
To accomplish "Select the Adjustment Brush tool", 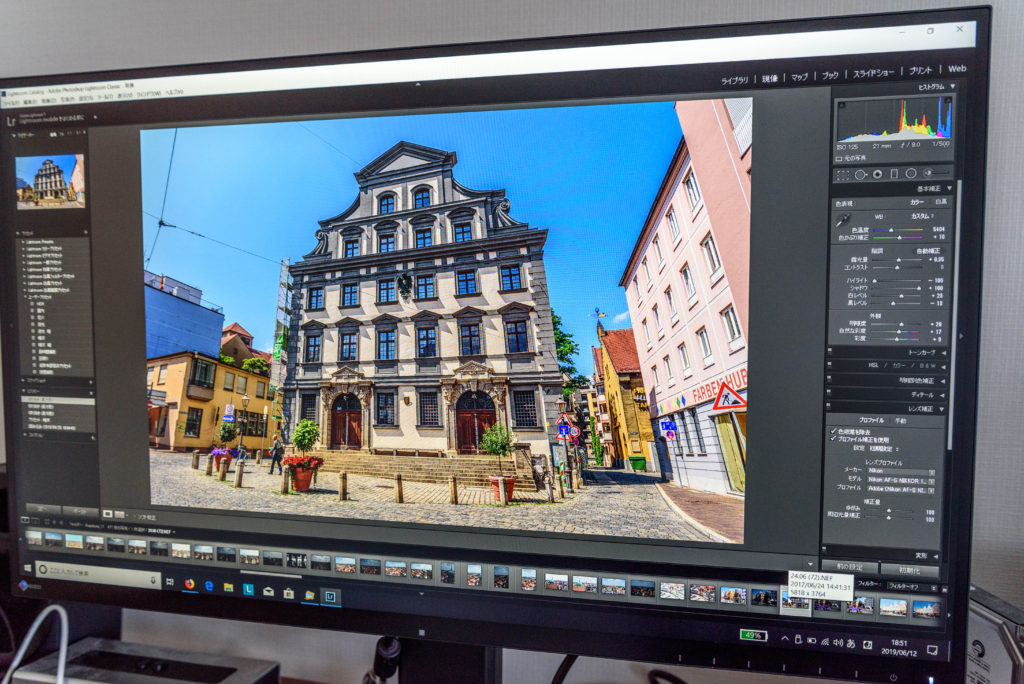I will pos(928,173).
